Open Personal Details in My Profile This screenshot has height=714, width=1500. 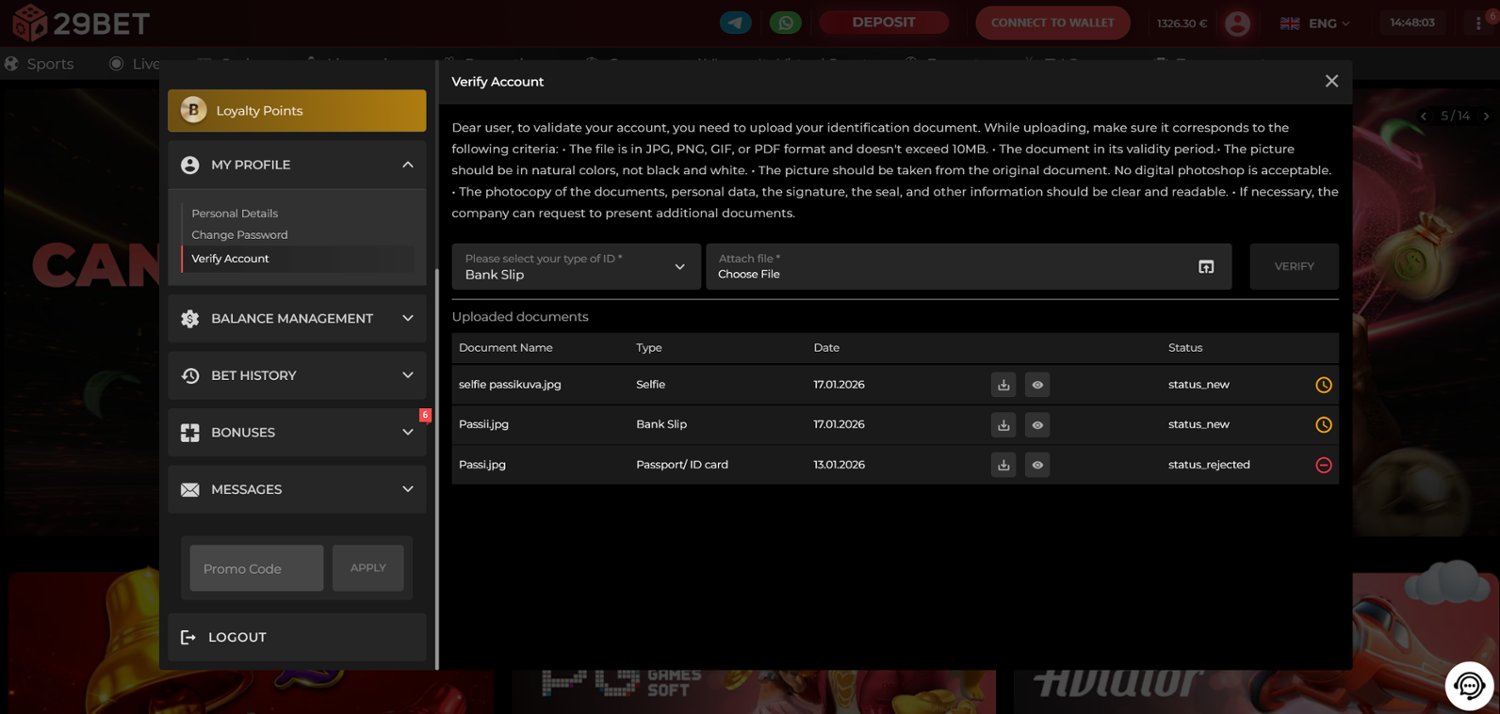pos(235,213)
